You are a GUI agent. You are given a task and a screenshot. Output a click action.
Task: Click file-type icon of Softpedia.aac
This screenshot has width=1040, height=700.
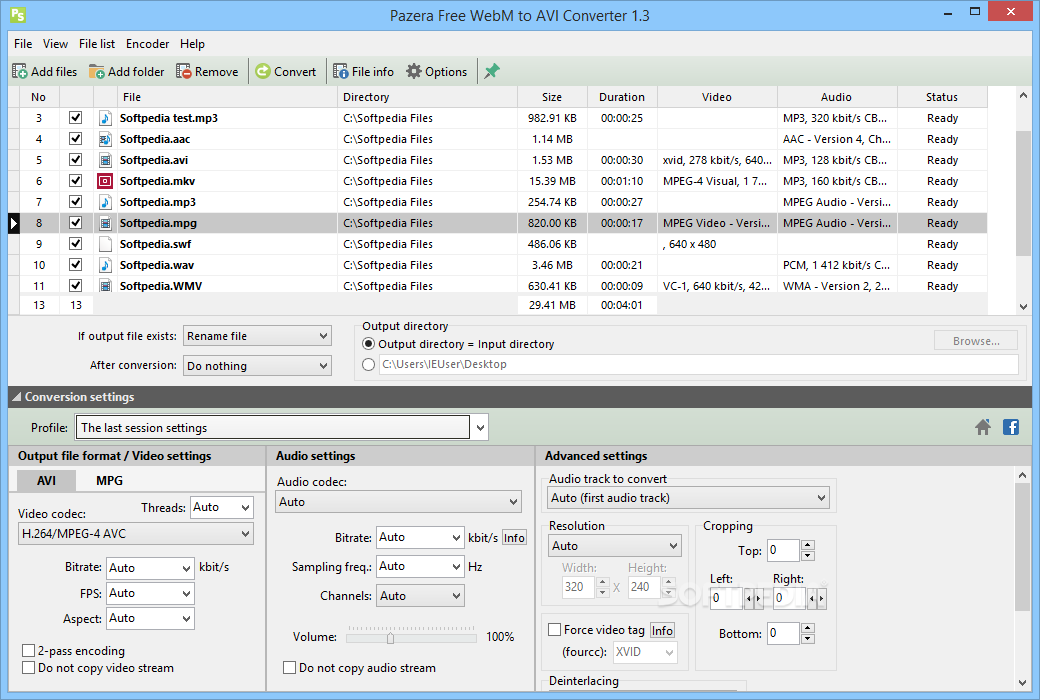pyautogui.click(x=105, y=139)
